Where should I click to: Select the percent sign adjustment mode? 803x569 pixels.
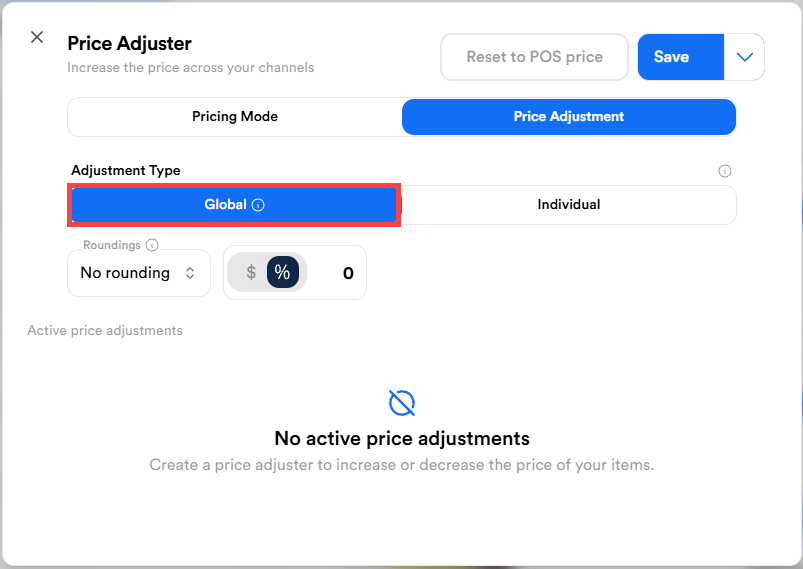[282, 272]
